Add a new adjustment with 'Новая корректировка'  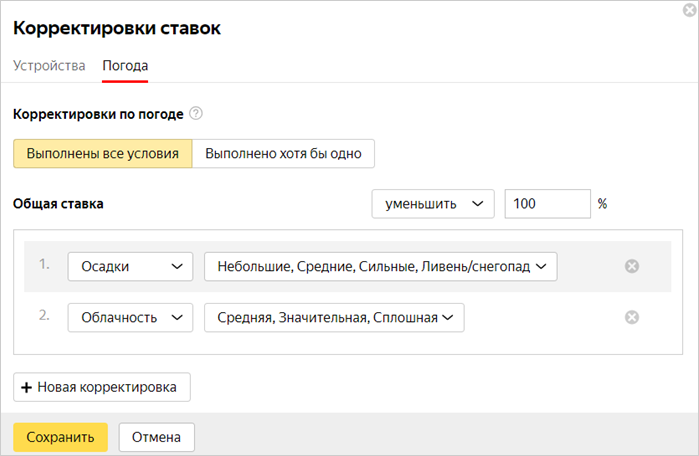click(x=101, y=387)
